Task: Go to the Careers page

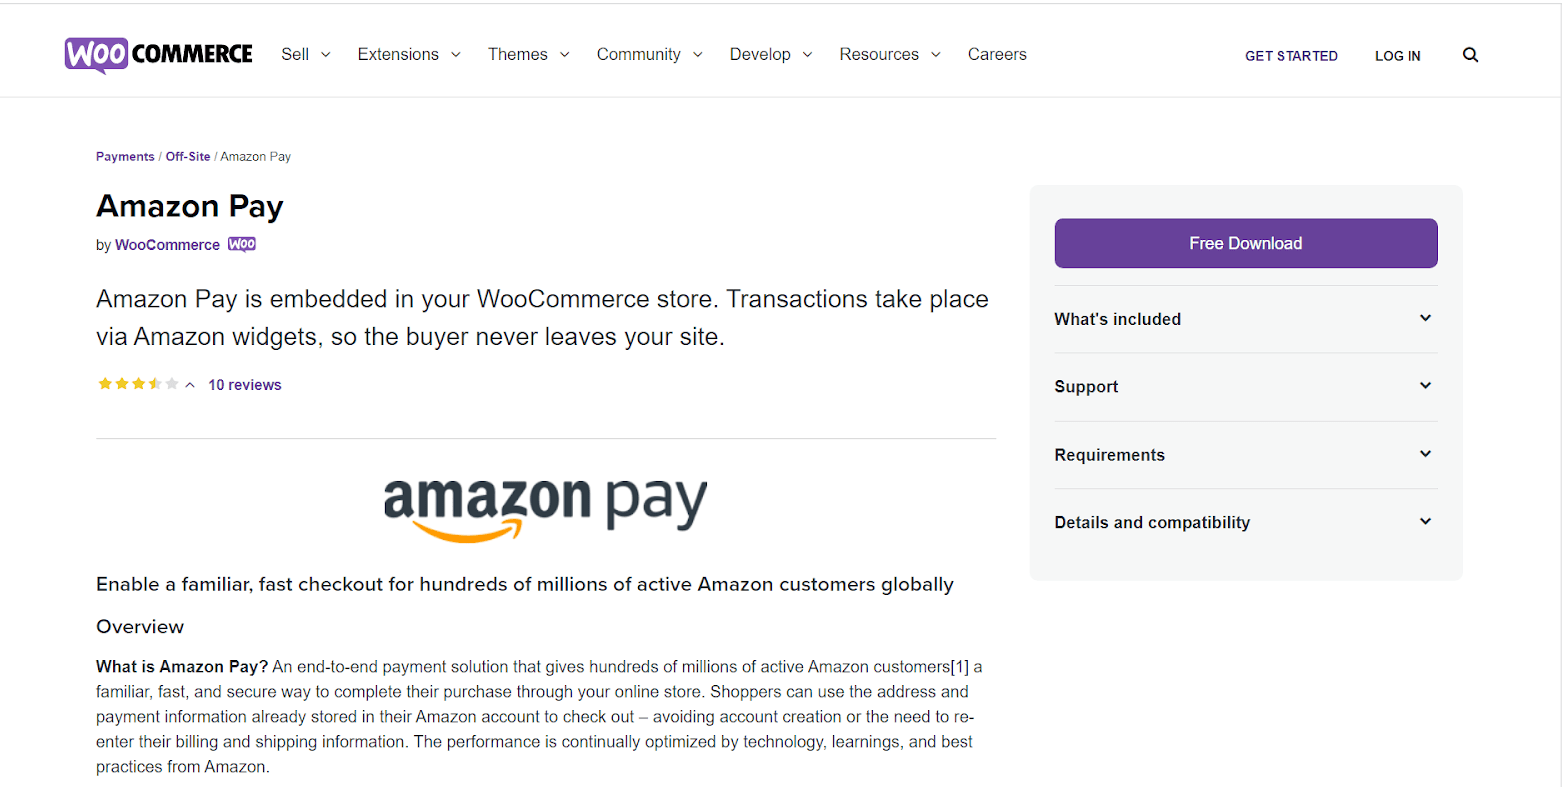Action: pyautogui.click(x=997, y=54)
